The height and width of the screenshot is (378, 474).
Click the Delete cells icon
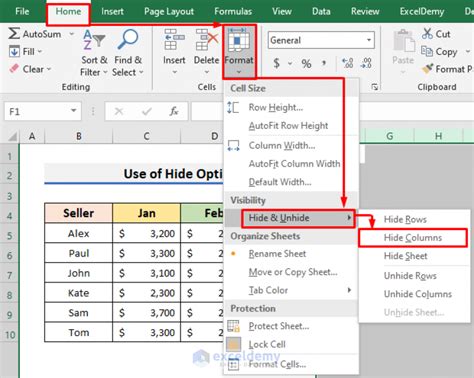coord(206,39)
